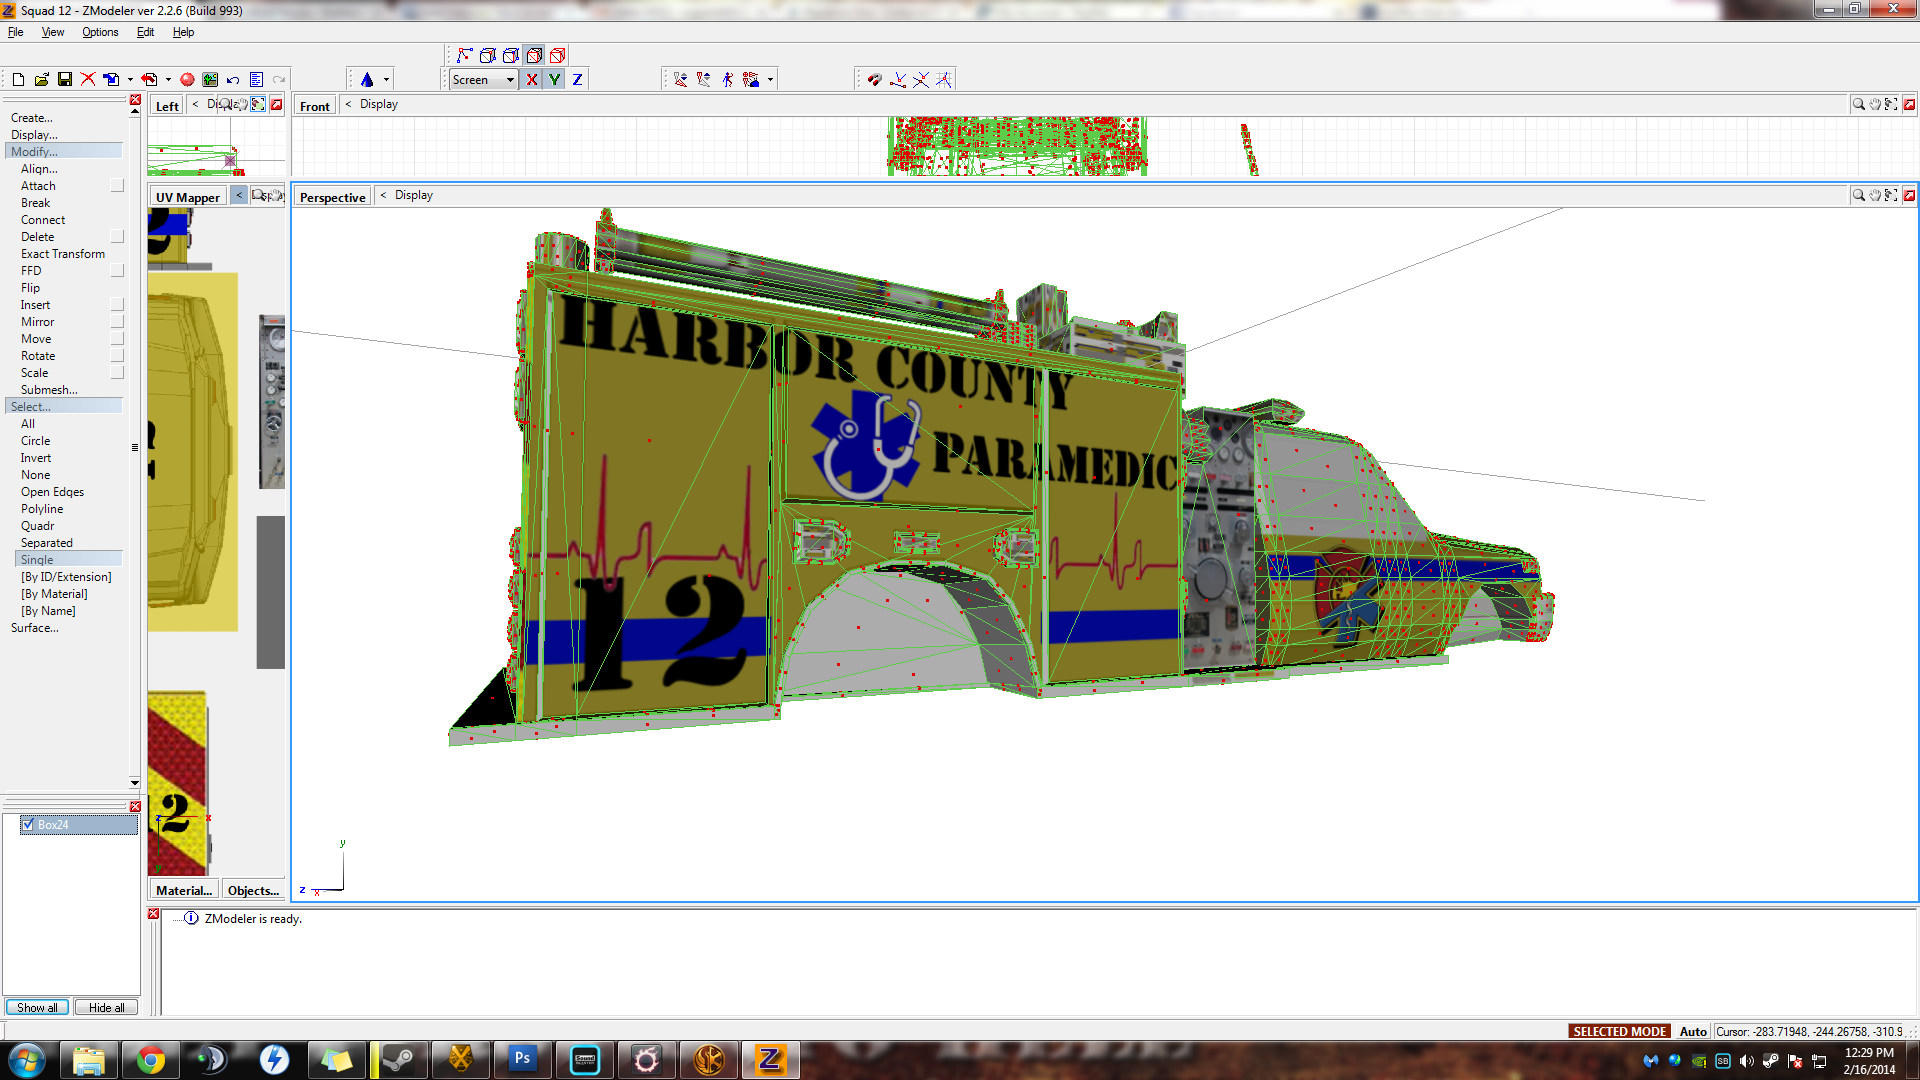Click the red magnet snap icon

tap(874, 80)
